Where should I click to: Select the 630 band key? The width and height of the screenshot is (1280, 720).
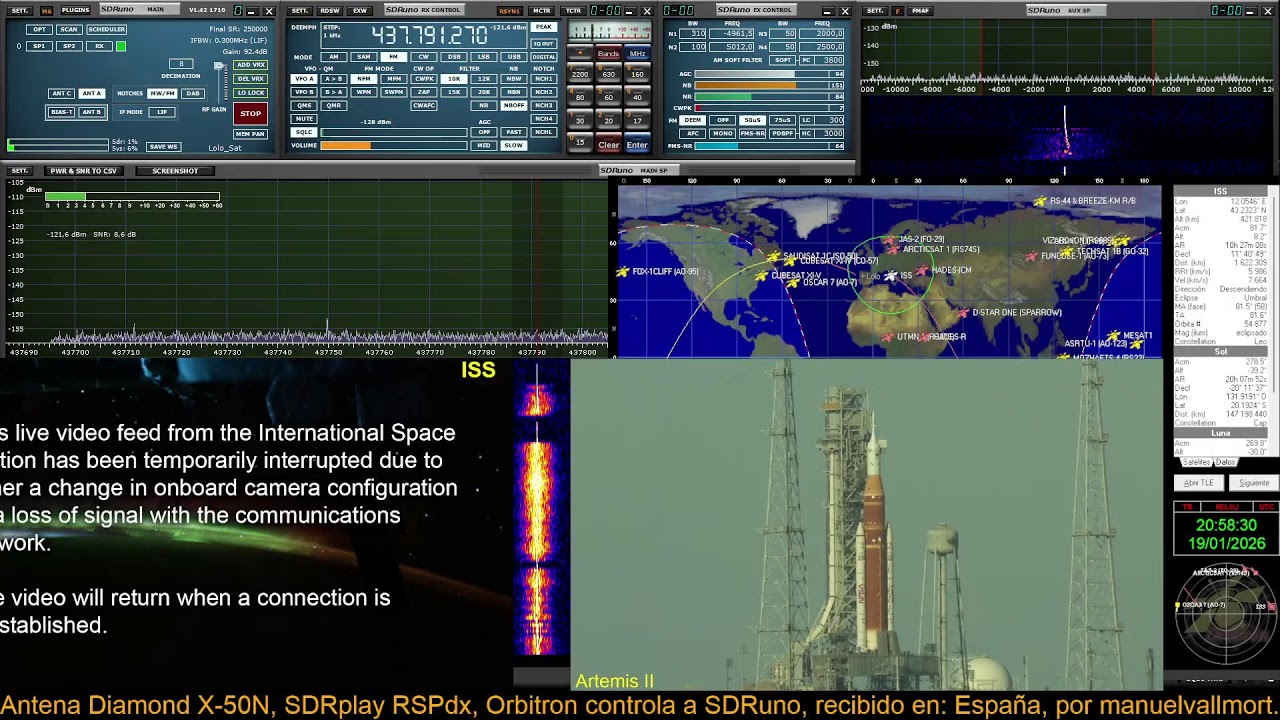click(x=608, y=73)
